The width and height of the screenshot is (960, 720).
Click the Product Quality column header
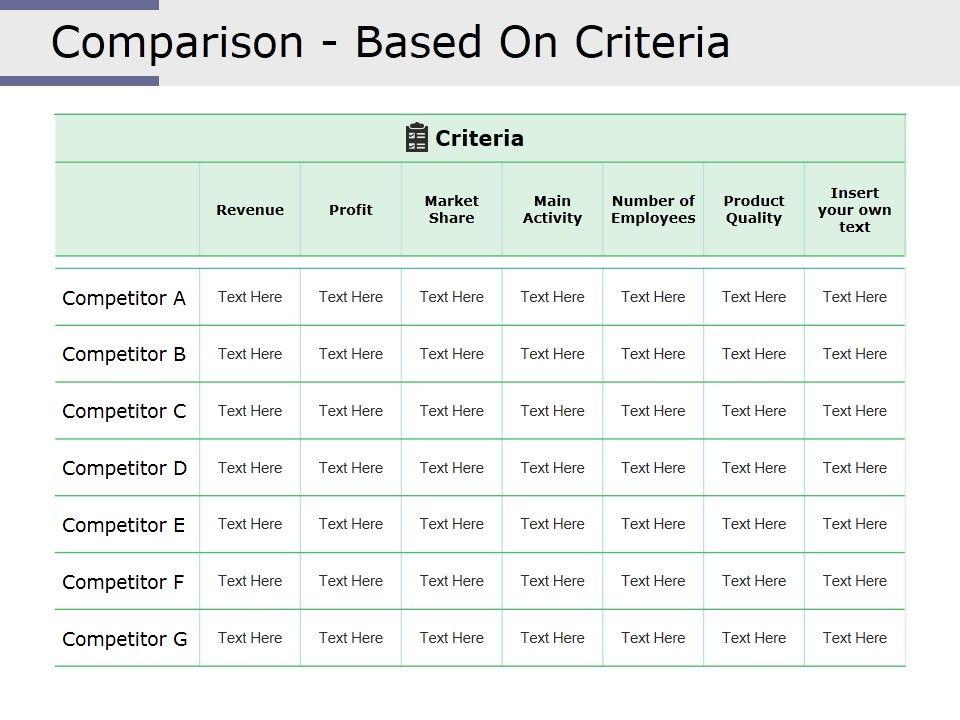point(754,210)
